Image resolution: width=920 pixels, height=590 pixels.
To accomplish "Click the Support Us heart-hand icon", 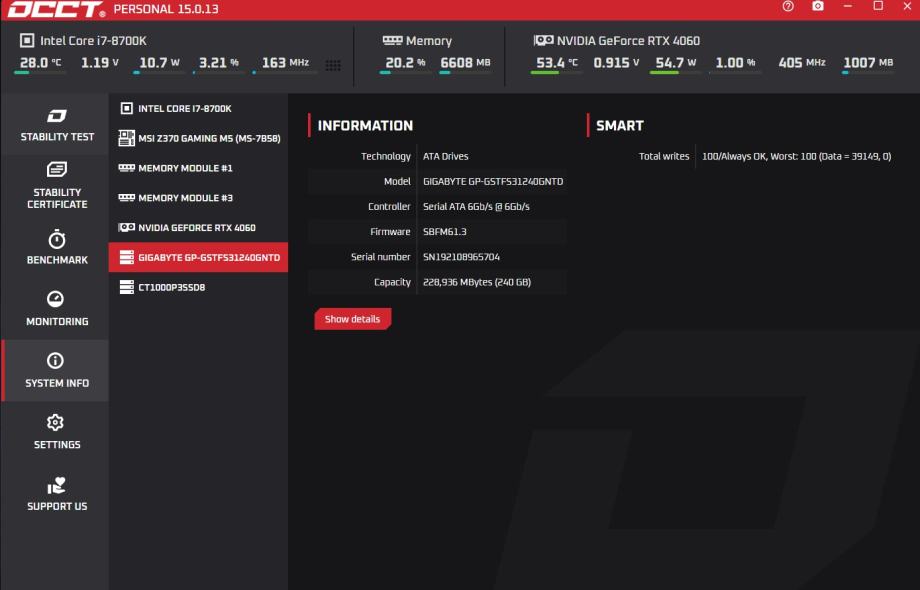I will coord(56,486).
